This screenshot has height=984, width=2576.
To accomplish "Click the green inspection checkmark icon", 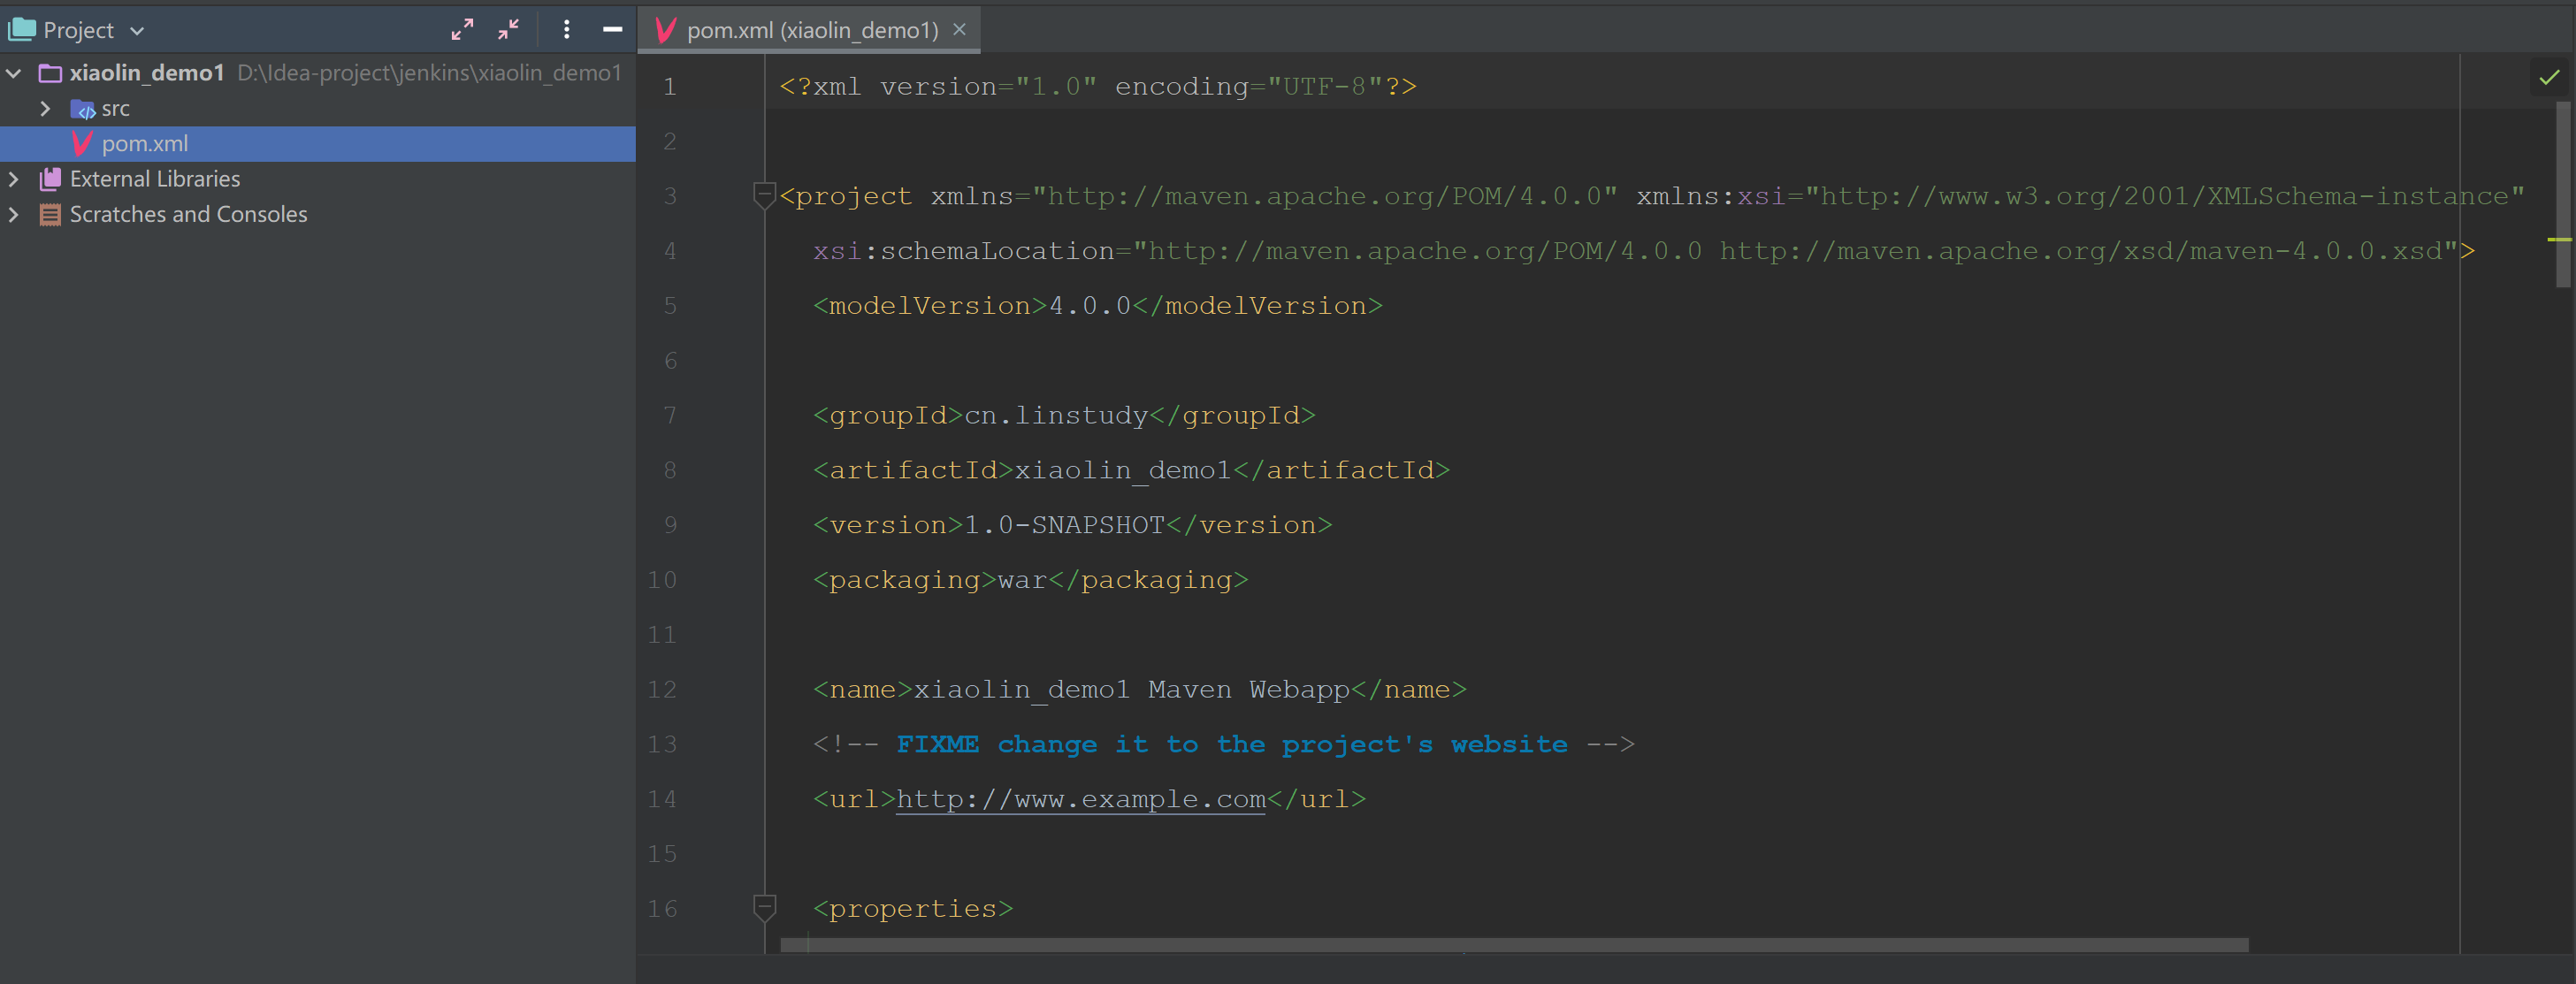I will click(2549, 77).
